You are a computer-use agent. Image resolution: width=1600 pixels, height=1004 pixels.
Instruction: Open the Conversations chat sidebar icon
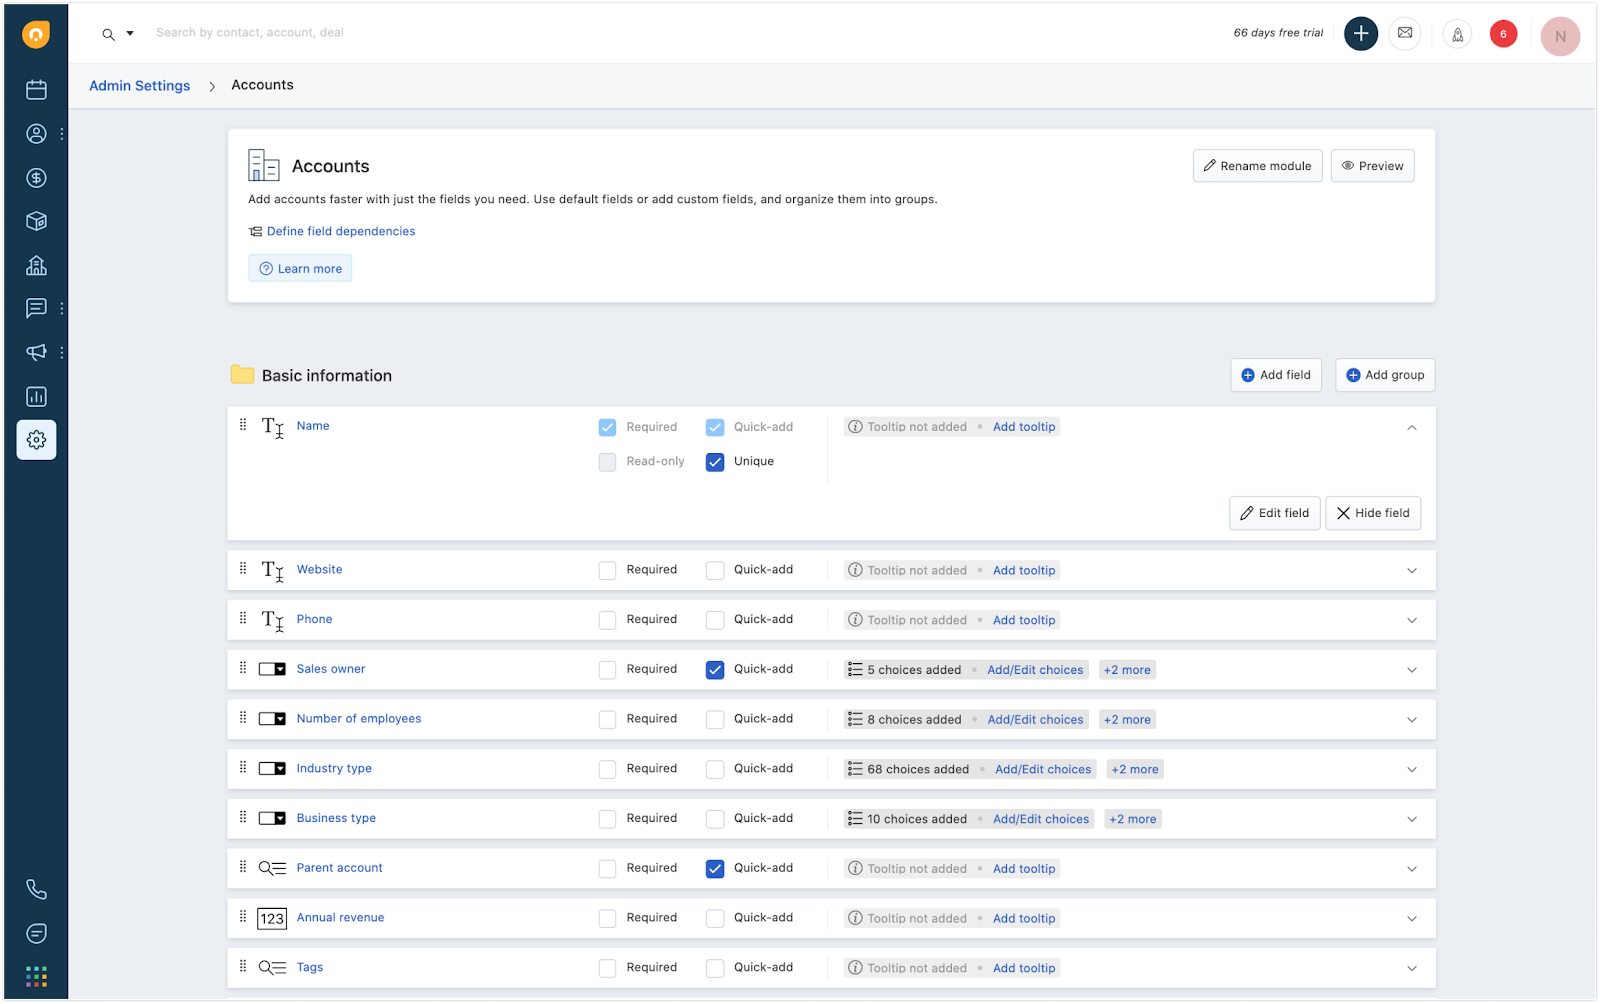36,308
